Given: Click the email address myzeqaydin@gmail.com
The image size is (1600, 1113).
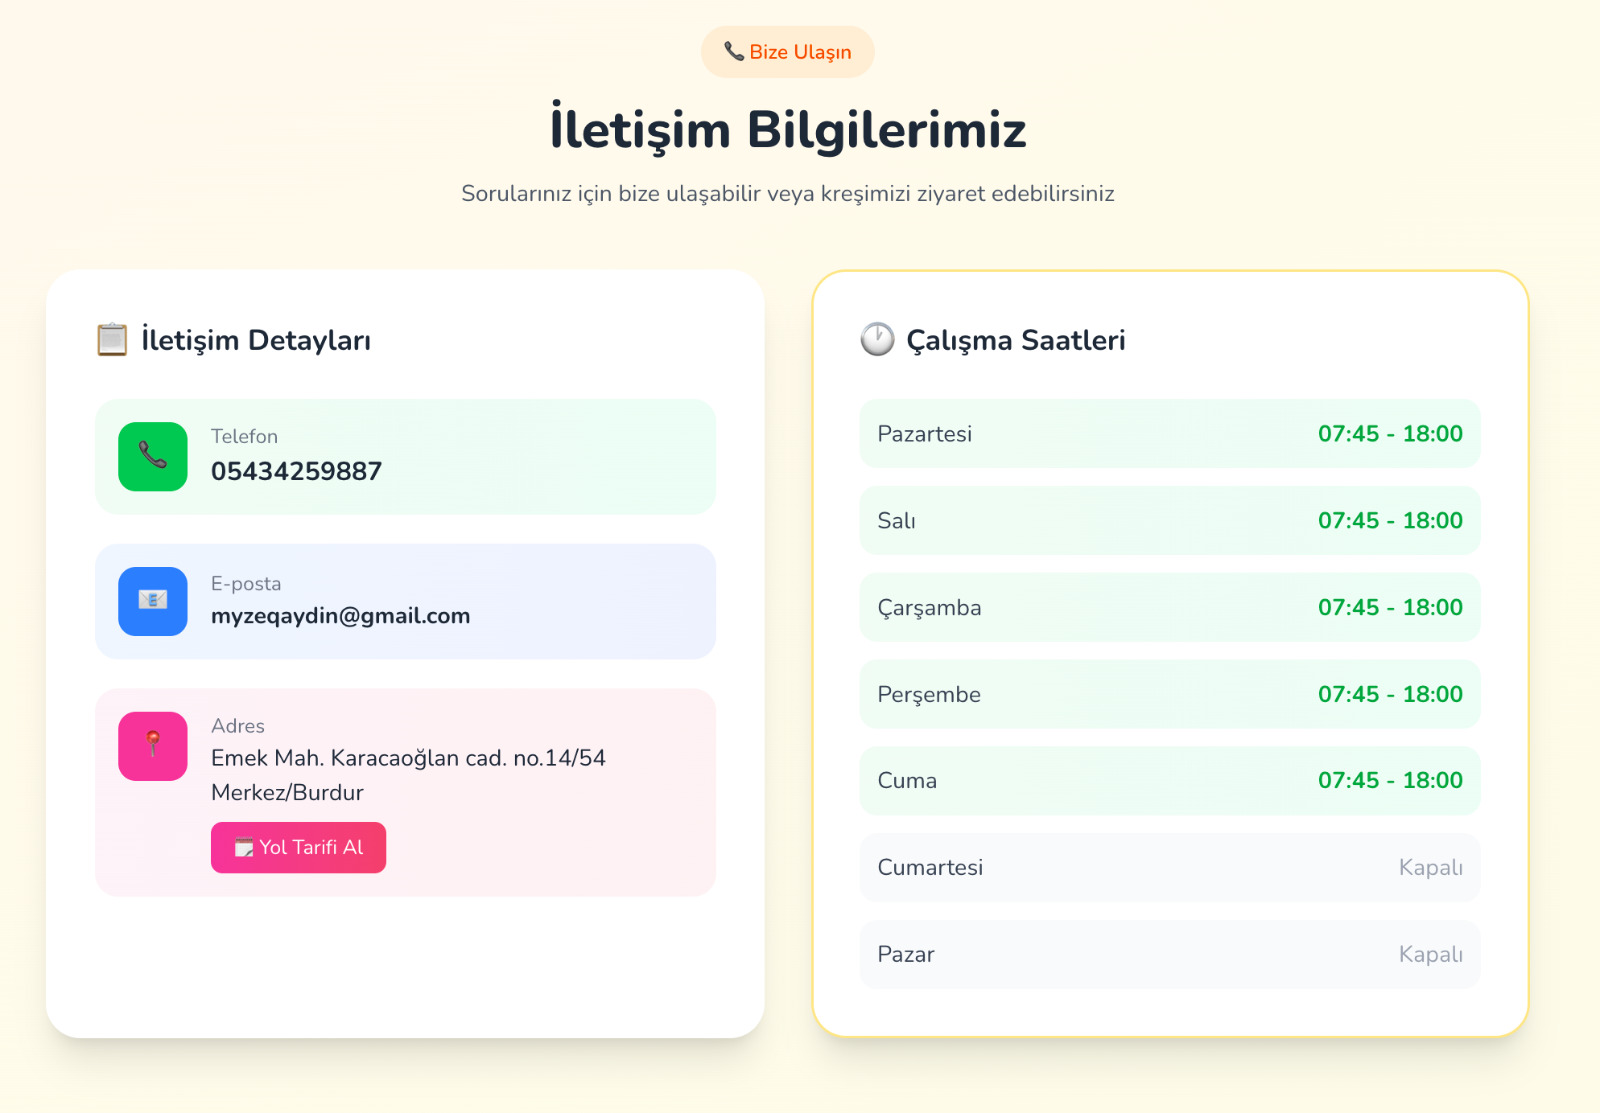Looking at the screenshot, I should point(339,616).
